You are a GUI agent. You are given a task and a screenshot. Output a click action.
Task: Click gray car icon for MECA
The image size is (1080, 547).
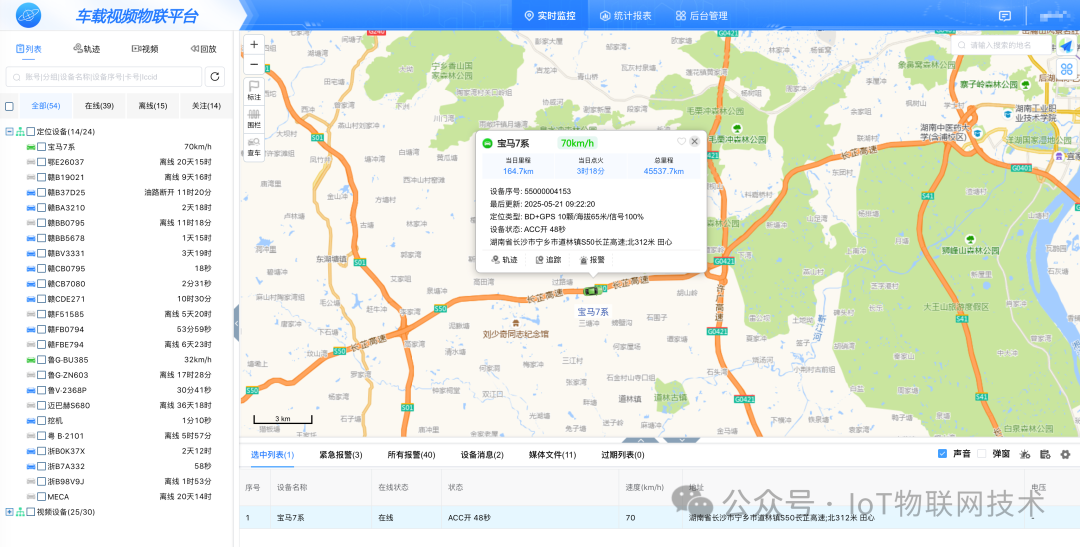(31, 497)
